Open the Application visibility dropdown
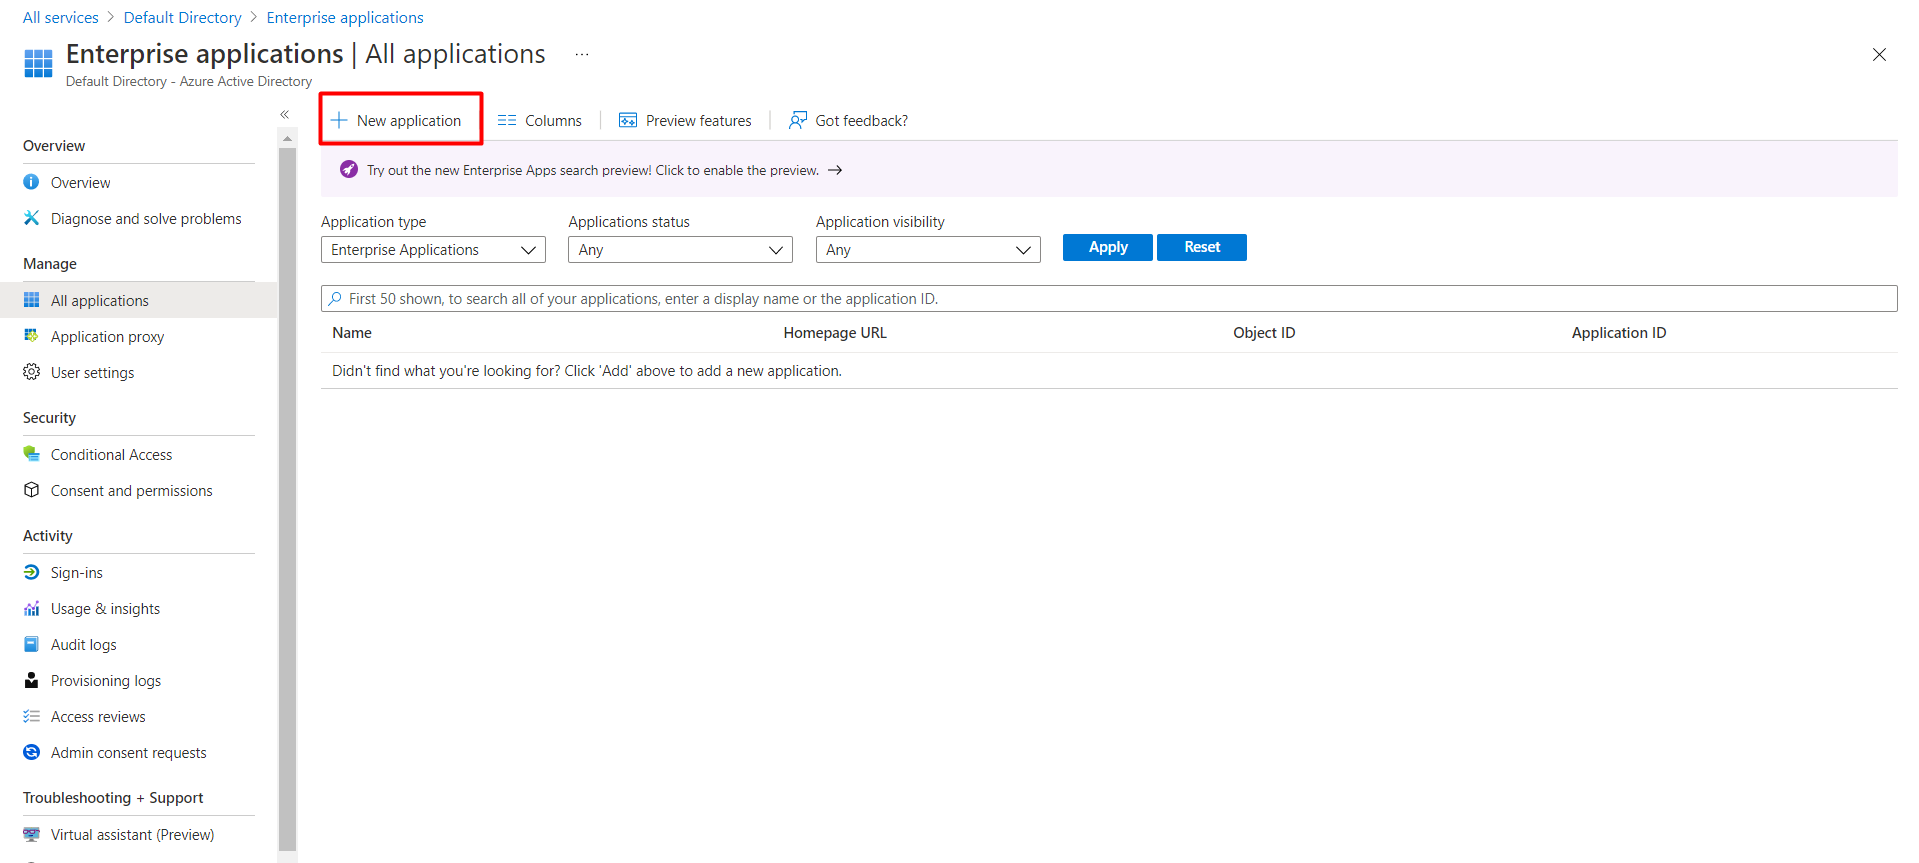Screen dimensions: 1919x863 [928, 250]
